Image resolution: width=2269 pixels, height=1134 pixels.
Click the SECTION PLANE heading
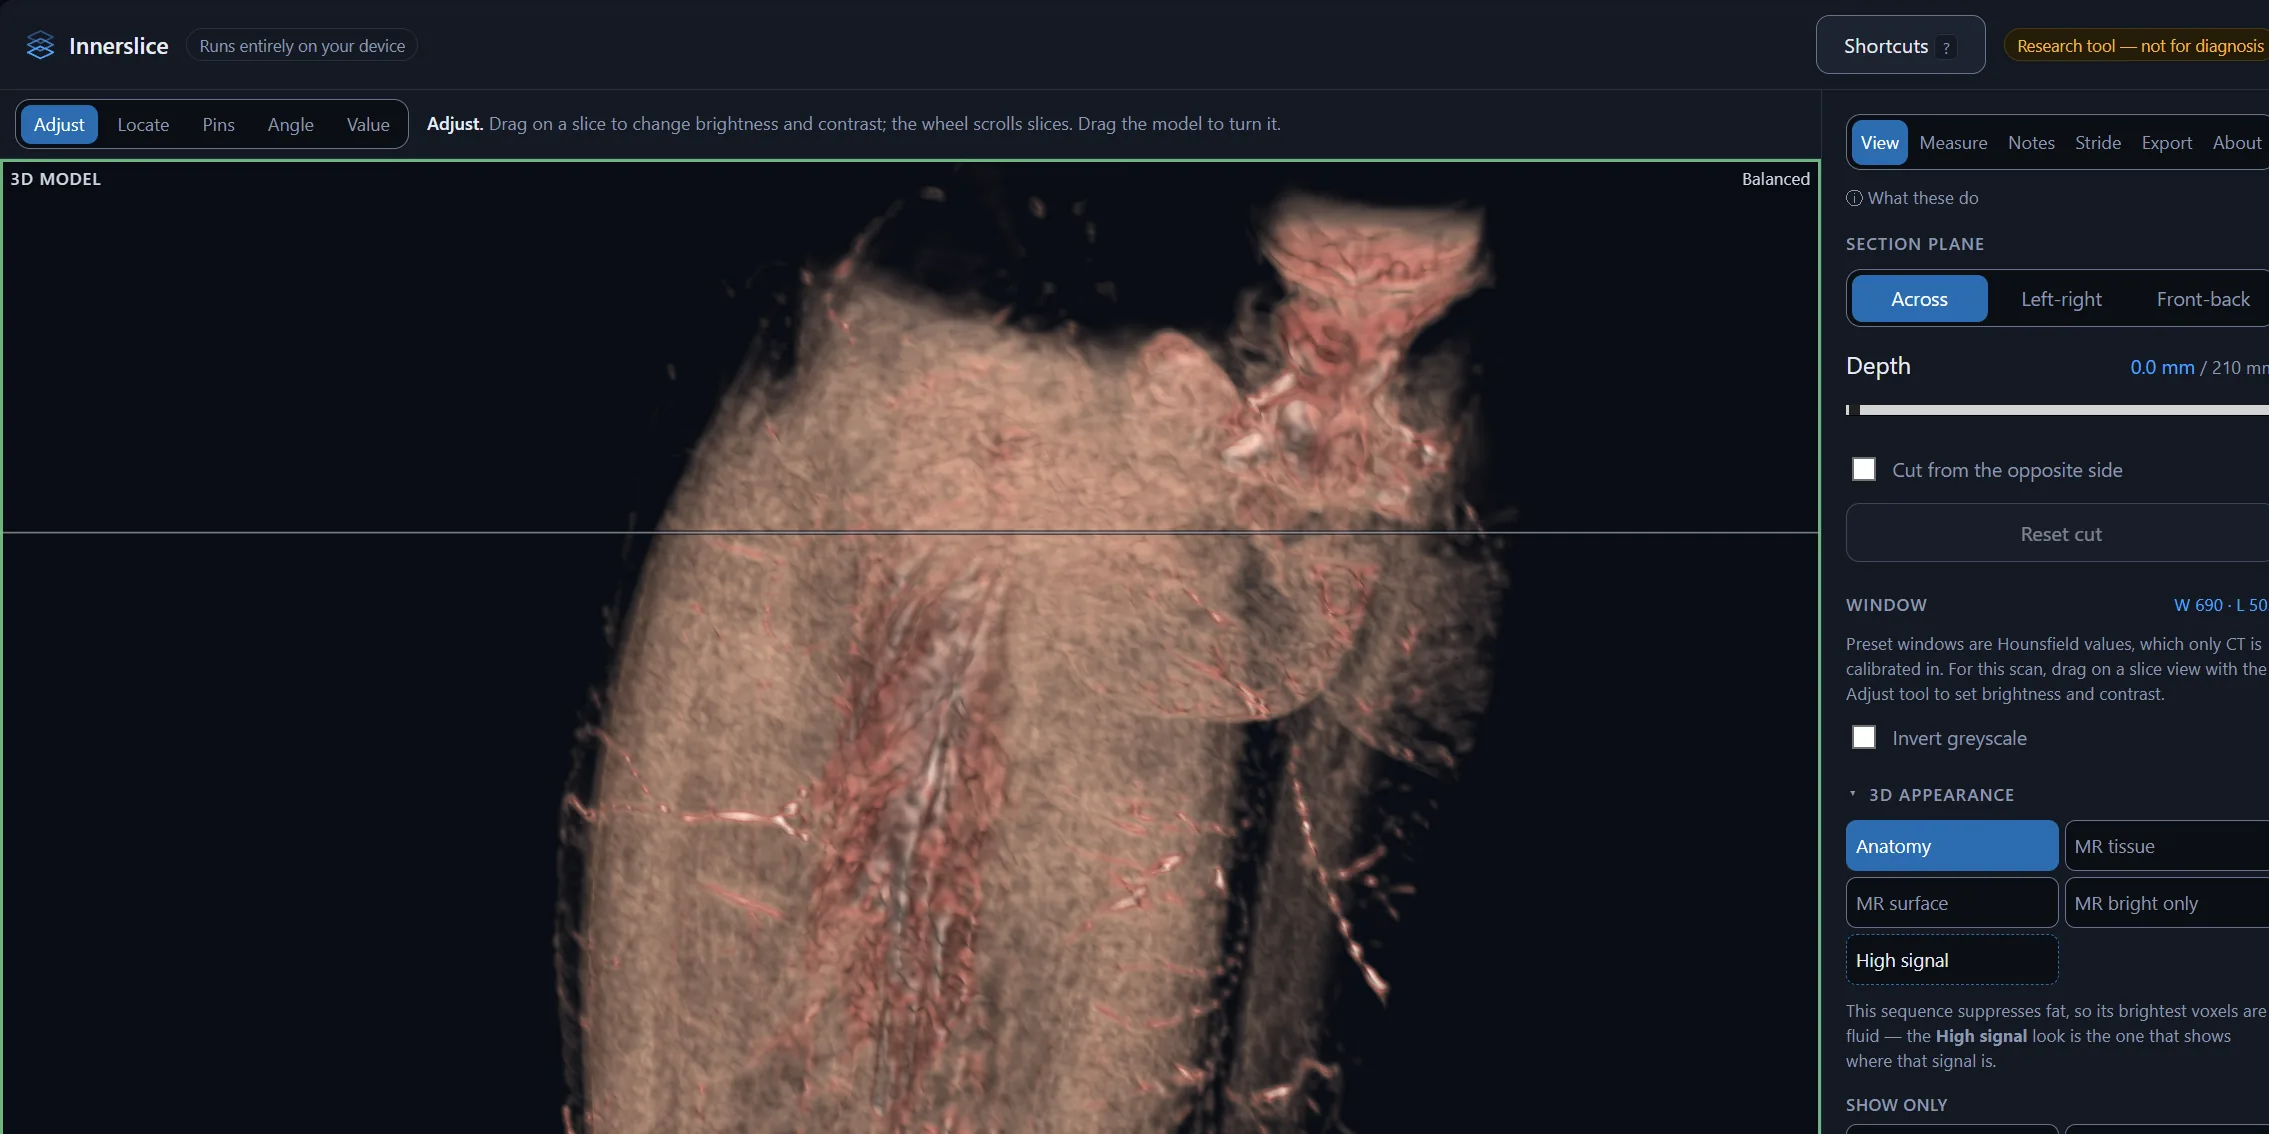(x=1915, y=244)
